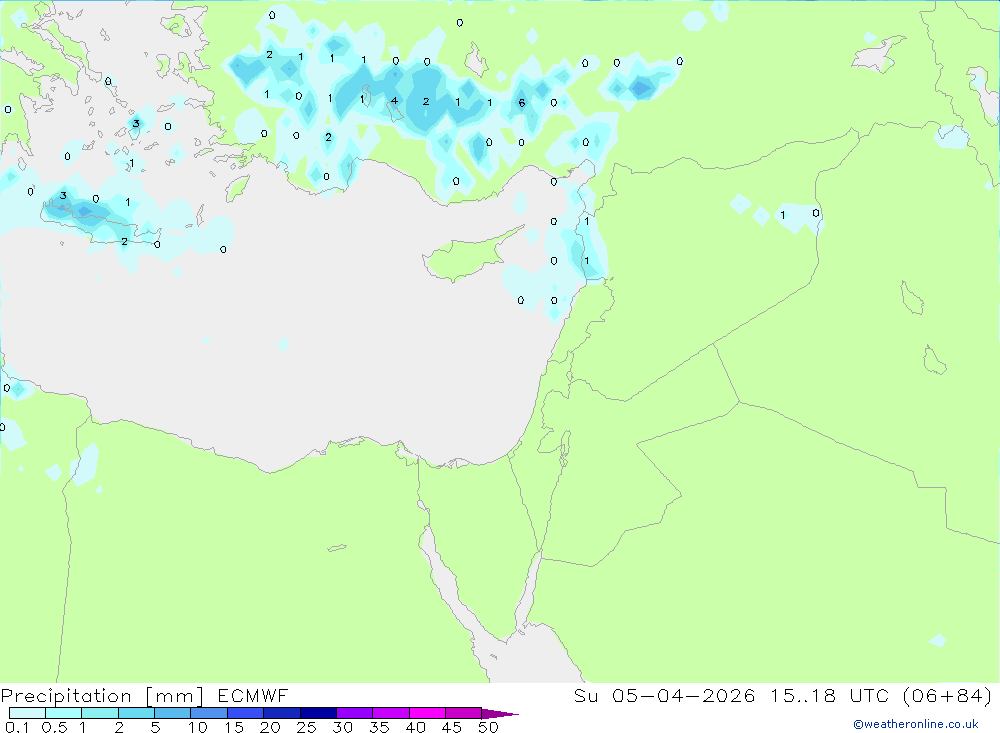Click the '50' legend scale label
The image size is (1000, 733).
coord(489,727)
